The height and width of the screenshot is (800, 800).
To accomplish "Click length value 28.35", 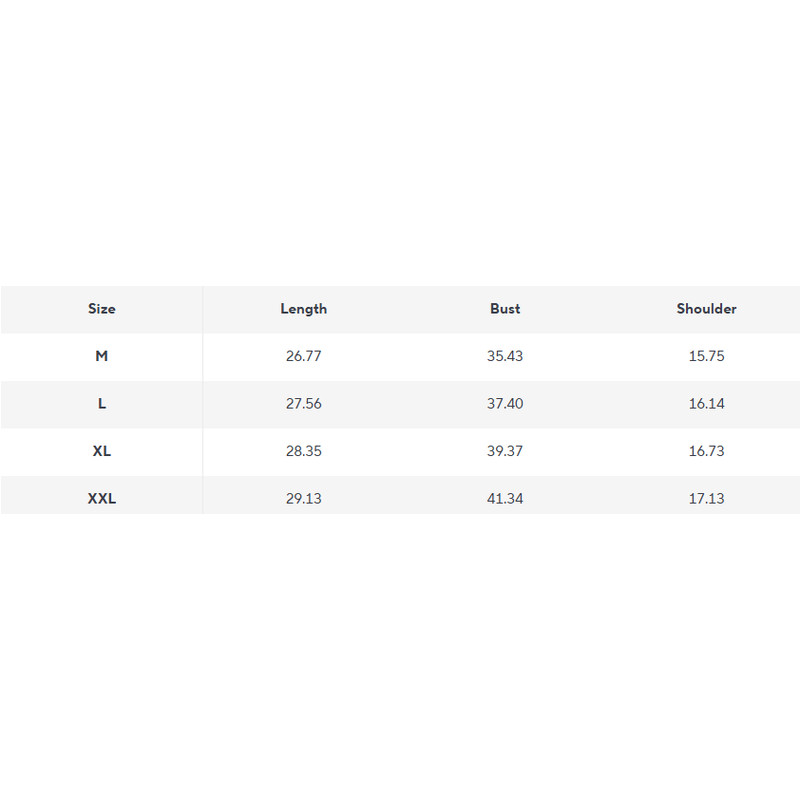I will [x=303, y=451].
